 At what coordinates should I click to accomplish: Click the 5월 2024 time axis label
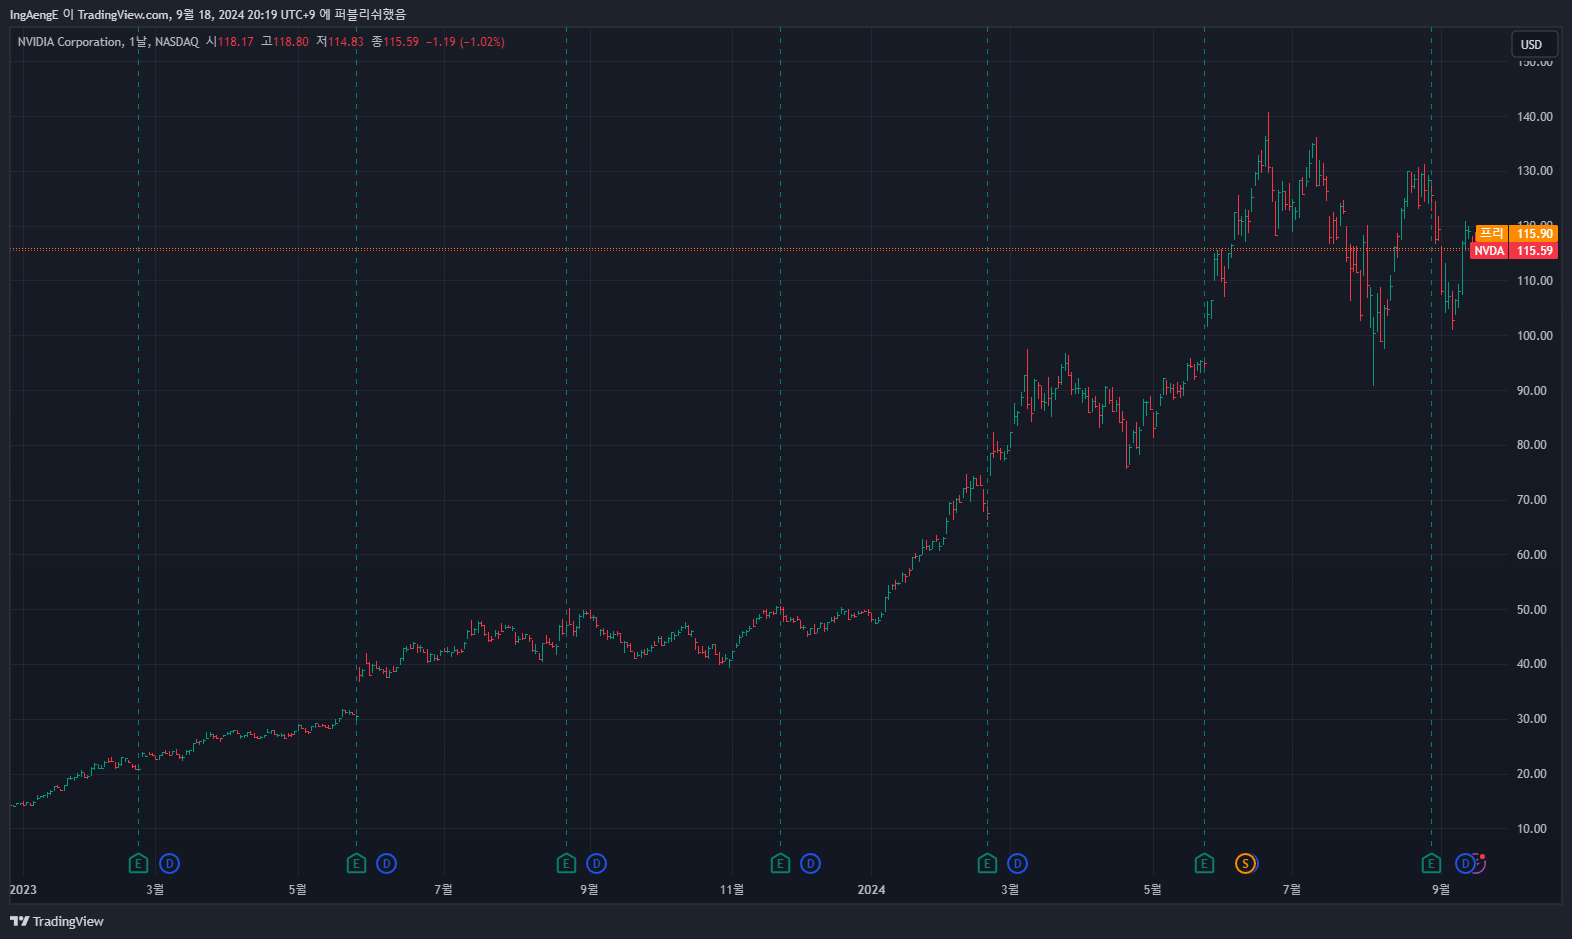coord(1153,890)
